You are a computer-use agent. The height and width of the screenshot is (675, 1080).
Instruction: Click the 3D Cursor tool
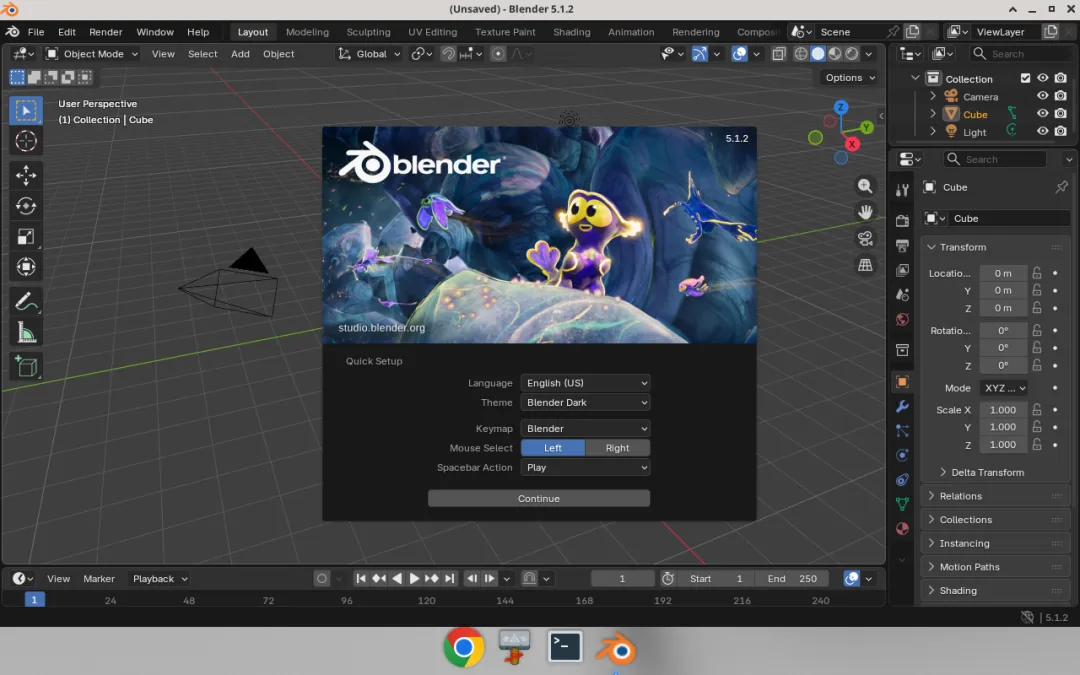[x=26, y=141]
